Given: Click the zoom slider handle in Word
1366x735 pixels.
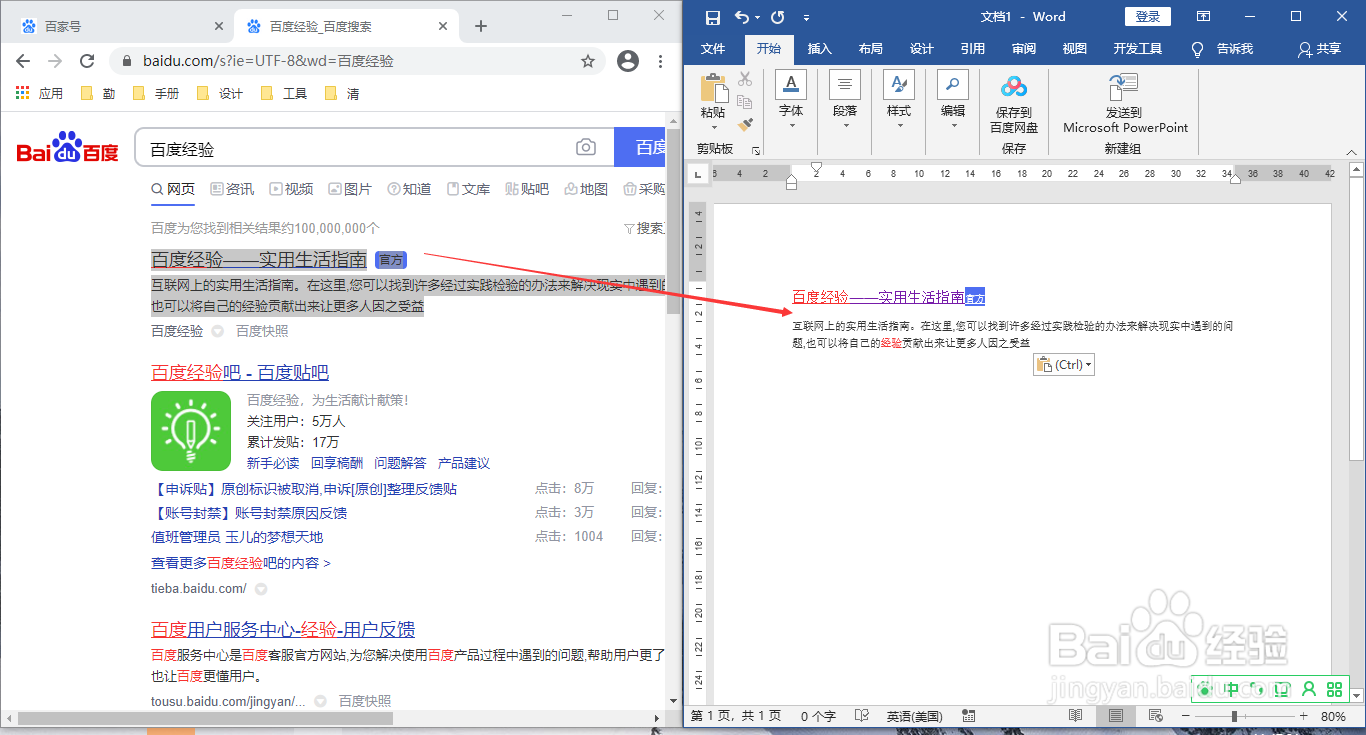Looking at the screenshot, I should point(1234,716).
